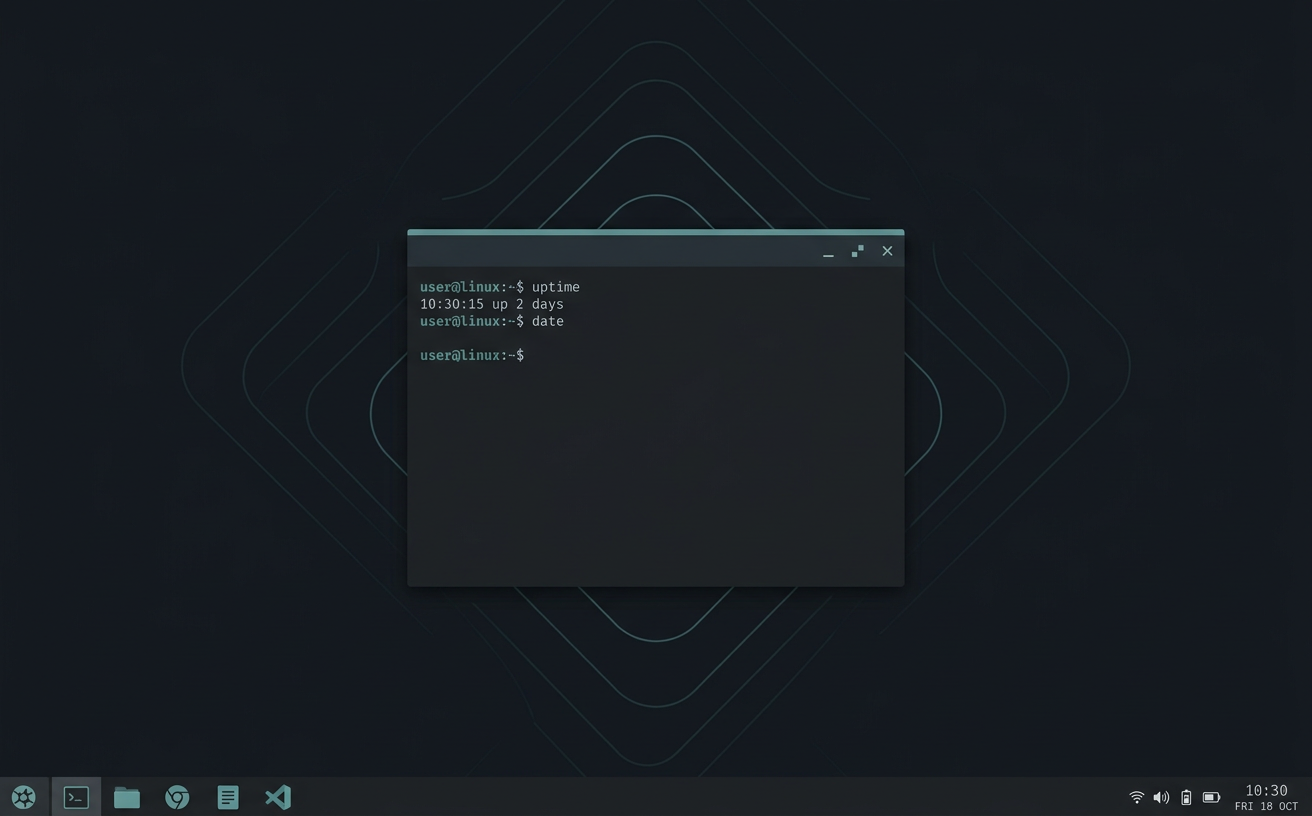
Task: Open the text editor document icon
Action: point(228,797)
